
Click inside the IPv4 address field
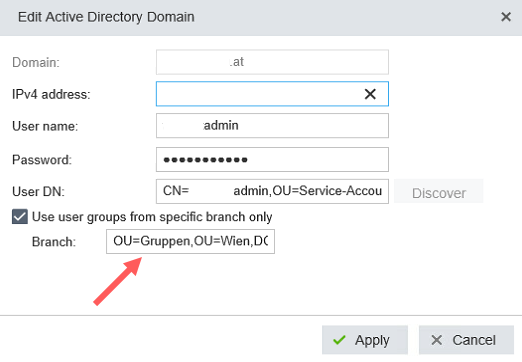(272, 94)
